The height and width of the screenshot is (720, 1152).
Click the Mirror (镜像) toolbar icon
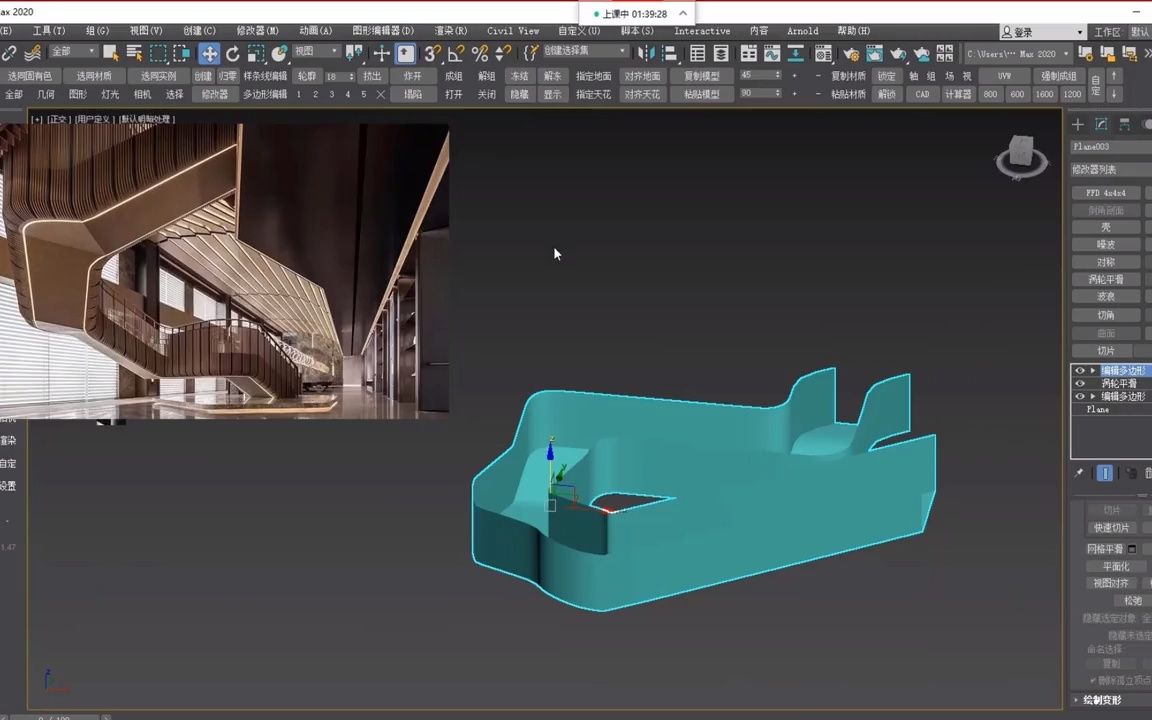[646, 53]
